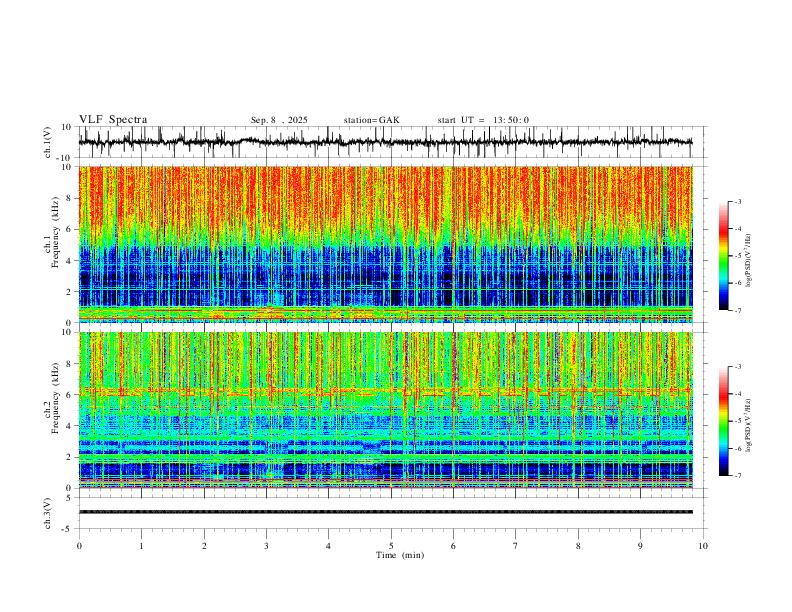
Task: Click the "4" tick on the time axis
Action: pyautogui.click(x=329, y=546)
